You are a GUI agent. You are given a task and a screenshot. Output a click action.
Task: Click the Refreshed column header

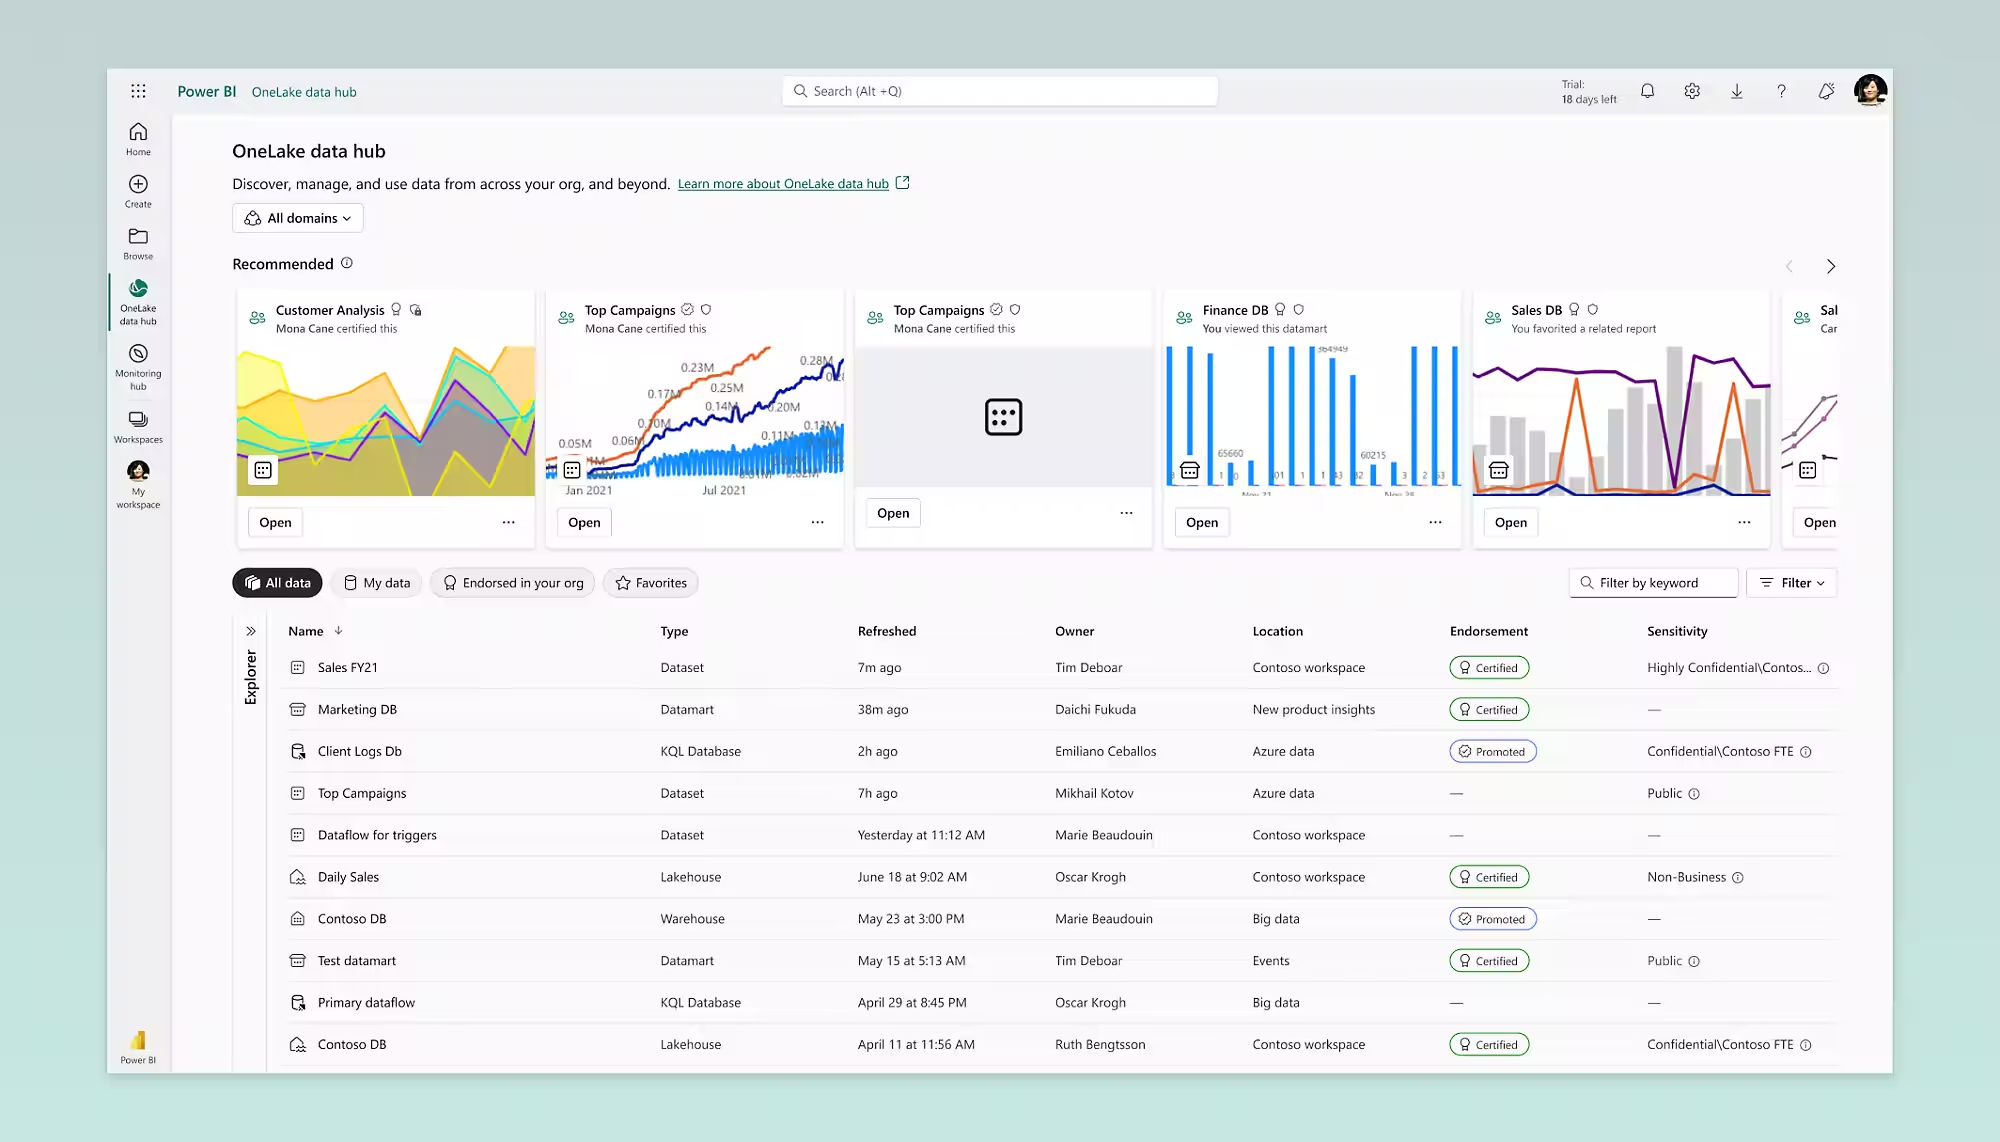coord(886,631)
